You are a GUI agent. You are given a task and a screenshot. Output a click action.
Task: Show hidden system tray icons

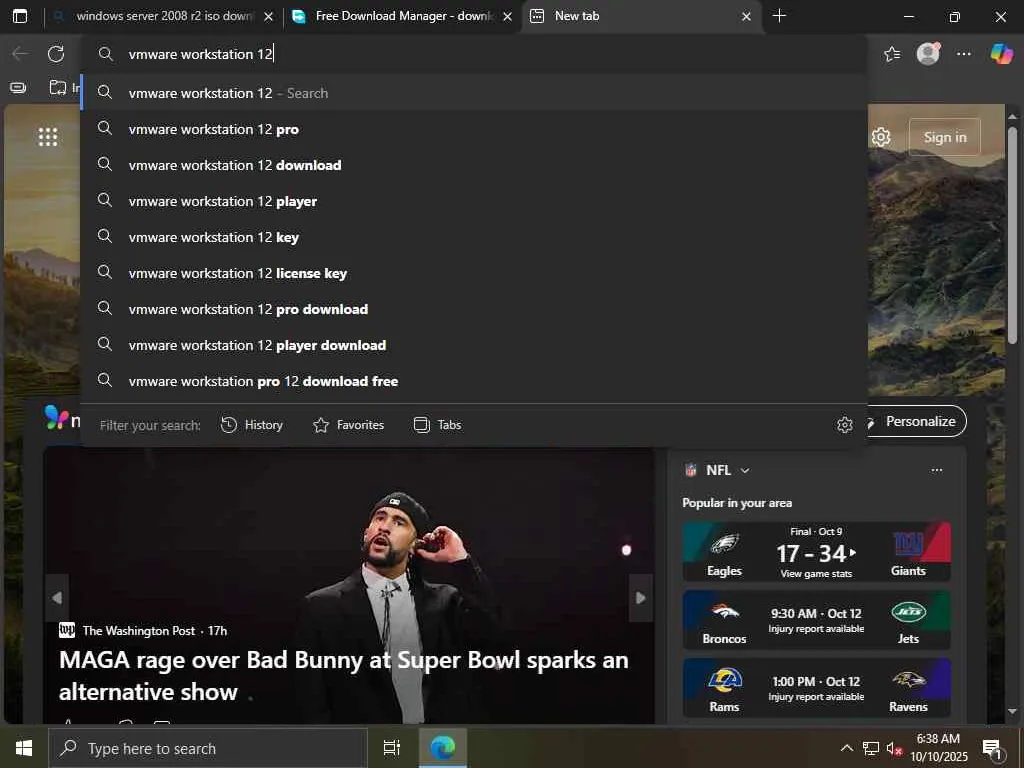coord(846,748)
